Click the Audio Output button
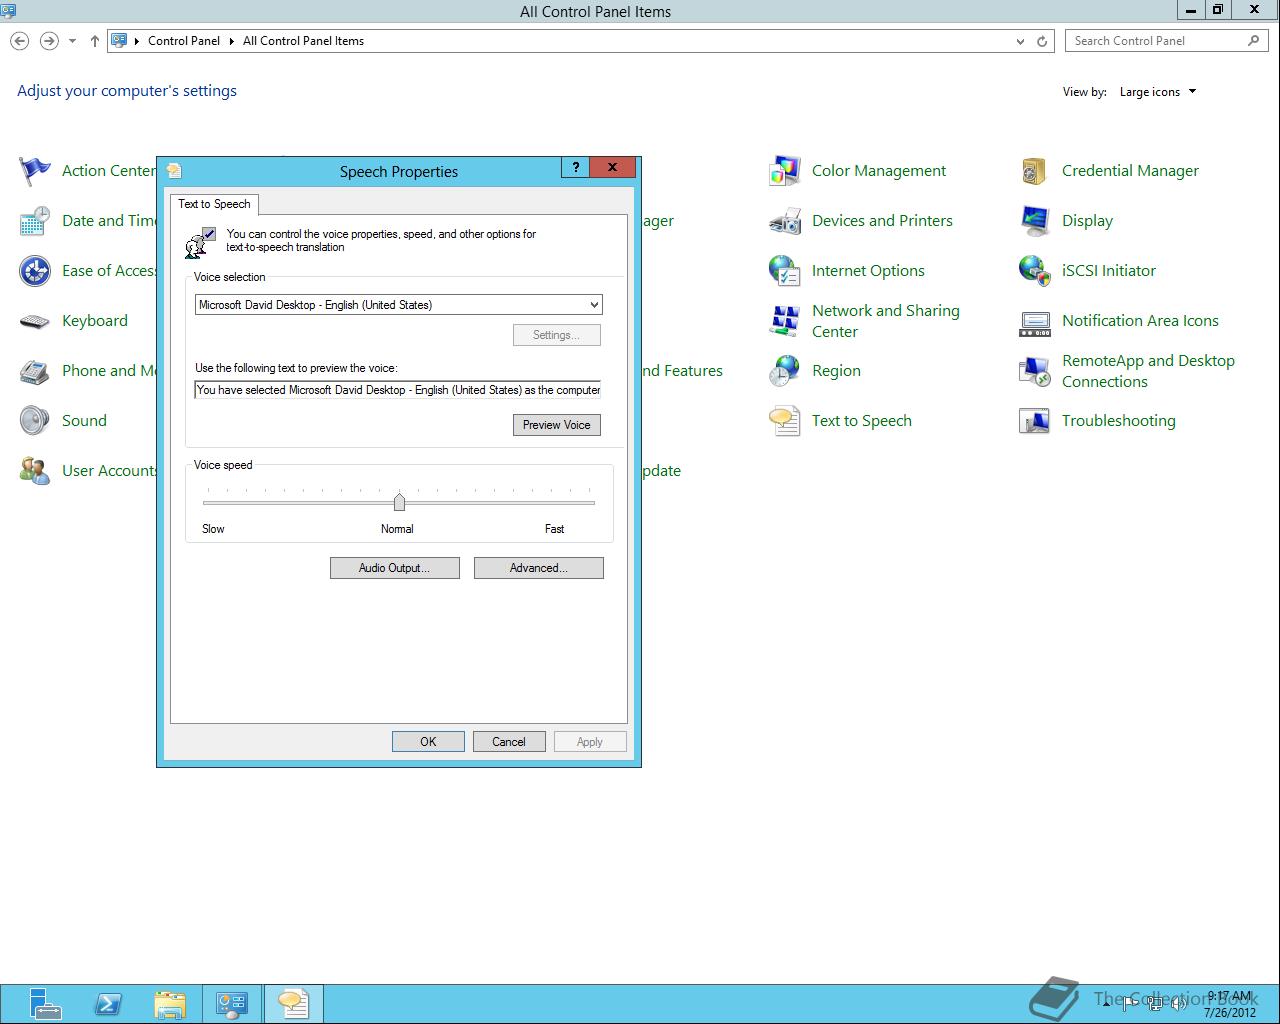 pyautogui.click(x=395, y=568)
